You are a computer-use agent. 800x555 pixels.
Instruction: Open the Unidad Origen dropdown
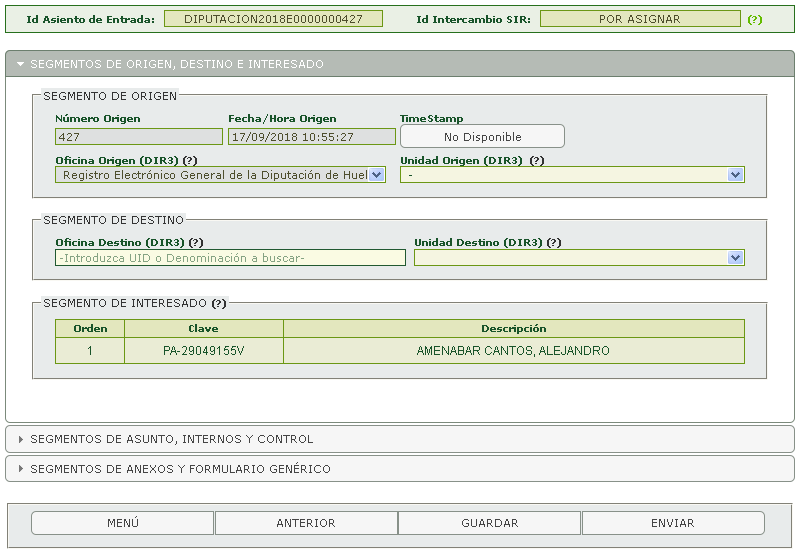[x=572, y=175]
